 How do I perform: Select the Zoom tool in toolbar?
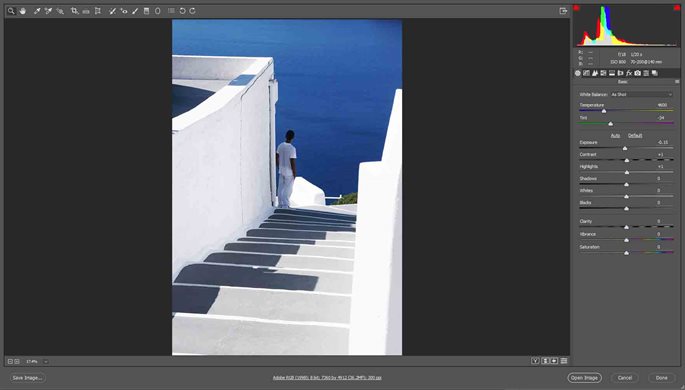(x=11, y=11)
